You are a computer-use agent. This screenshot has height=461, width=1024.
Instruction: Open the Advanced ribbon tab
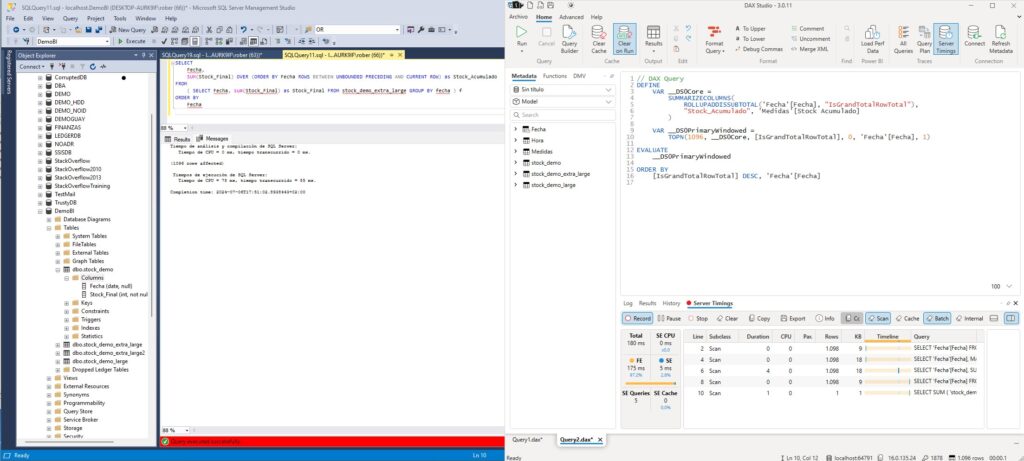[x=571, y=17]
